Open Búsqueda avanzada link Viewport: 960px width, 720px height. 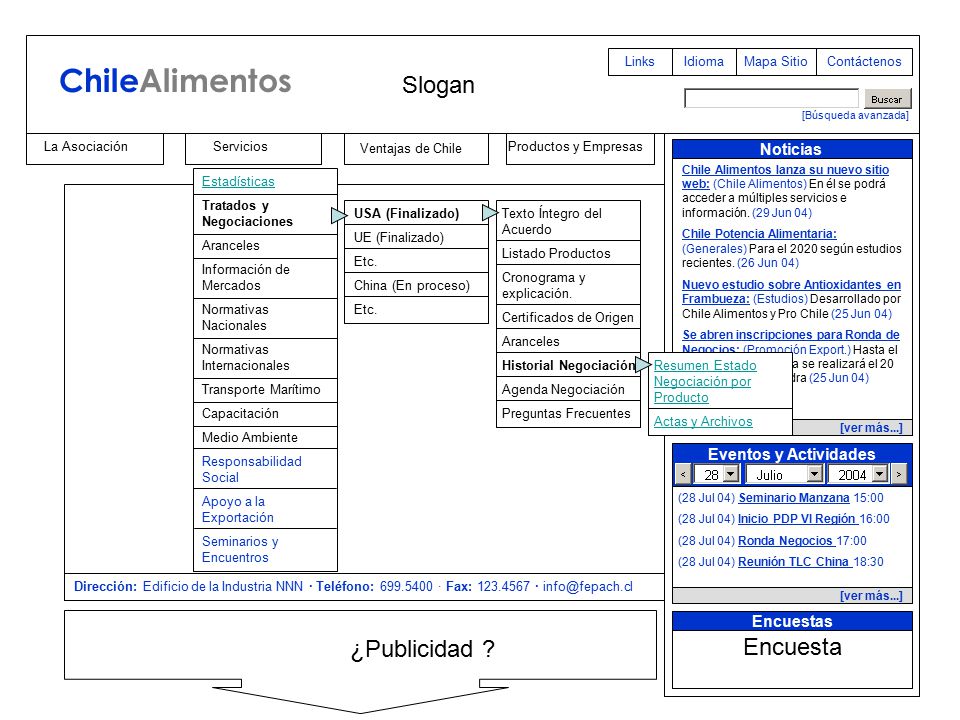point(855,115)
